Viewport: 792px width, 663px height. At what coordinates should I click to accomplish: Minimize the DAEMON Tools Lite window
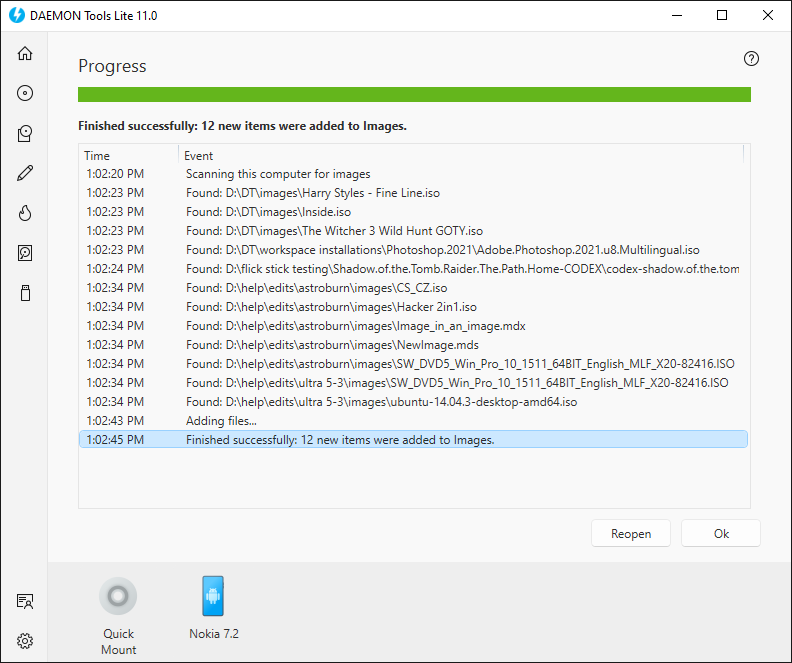pyautogui.click(x=677, y=15)
